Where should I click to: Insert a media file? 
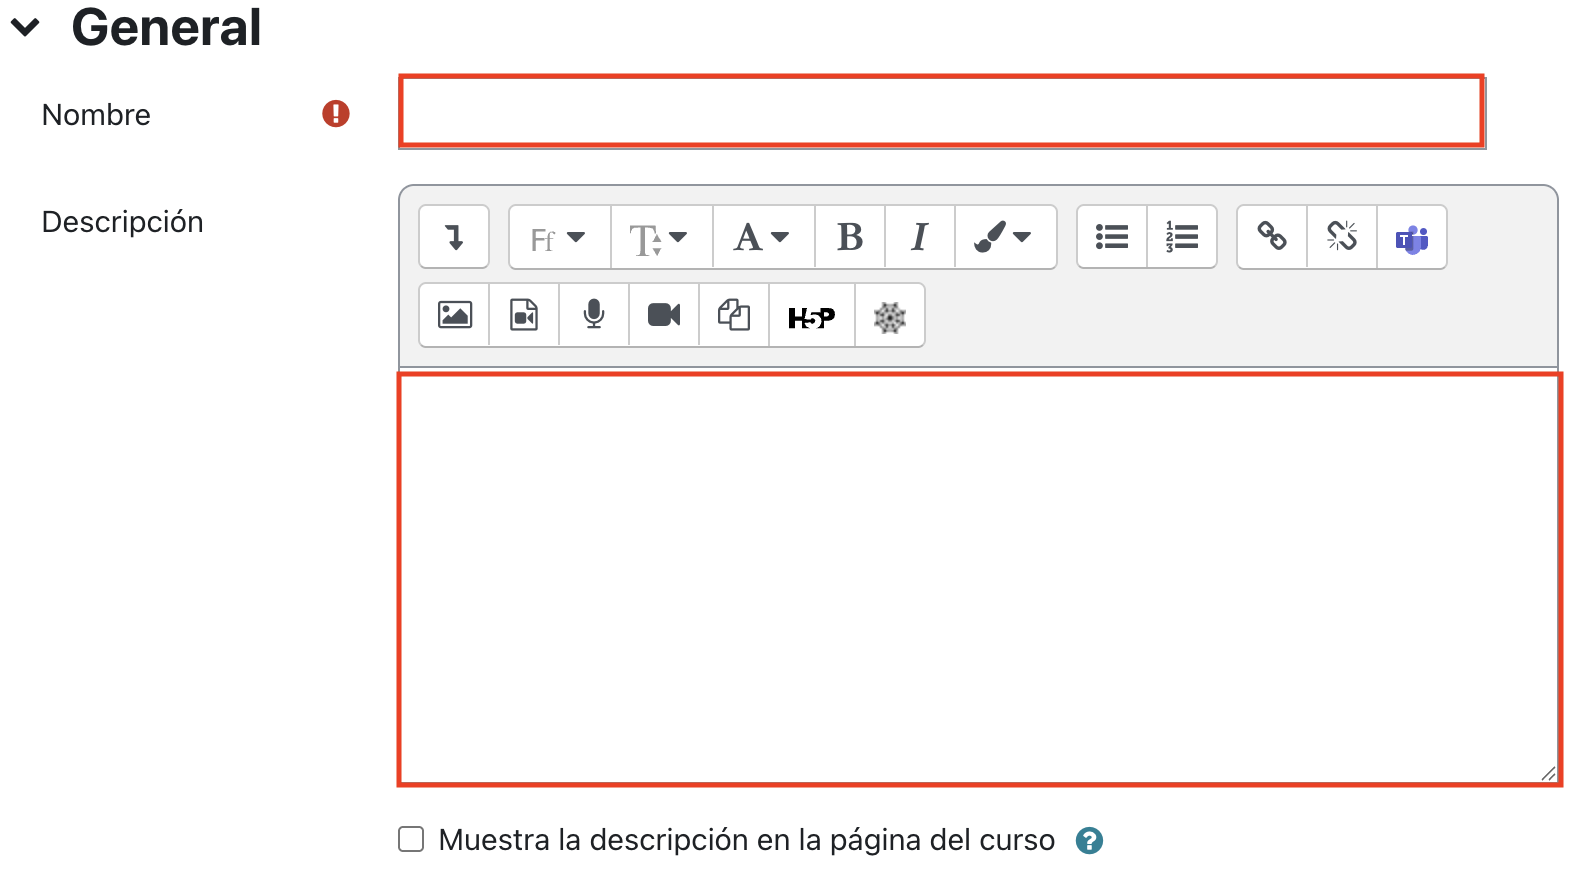(524, 315)
